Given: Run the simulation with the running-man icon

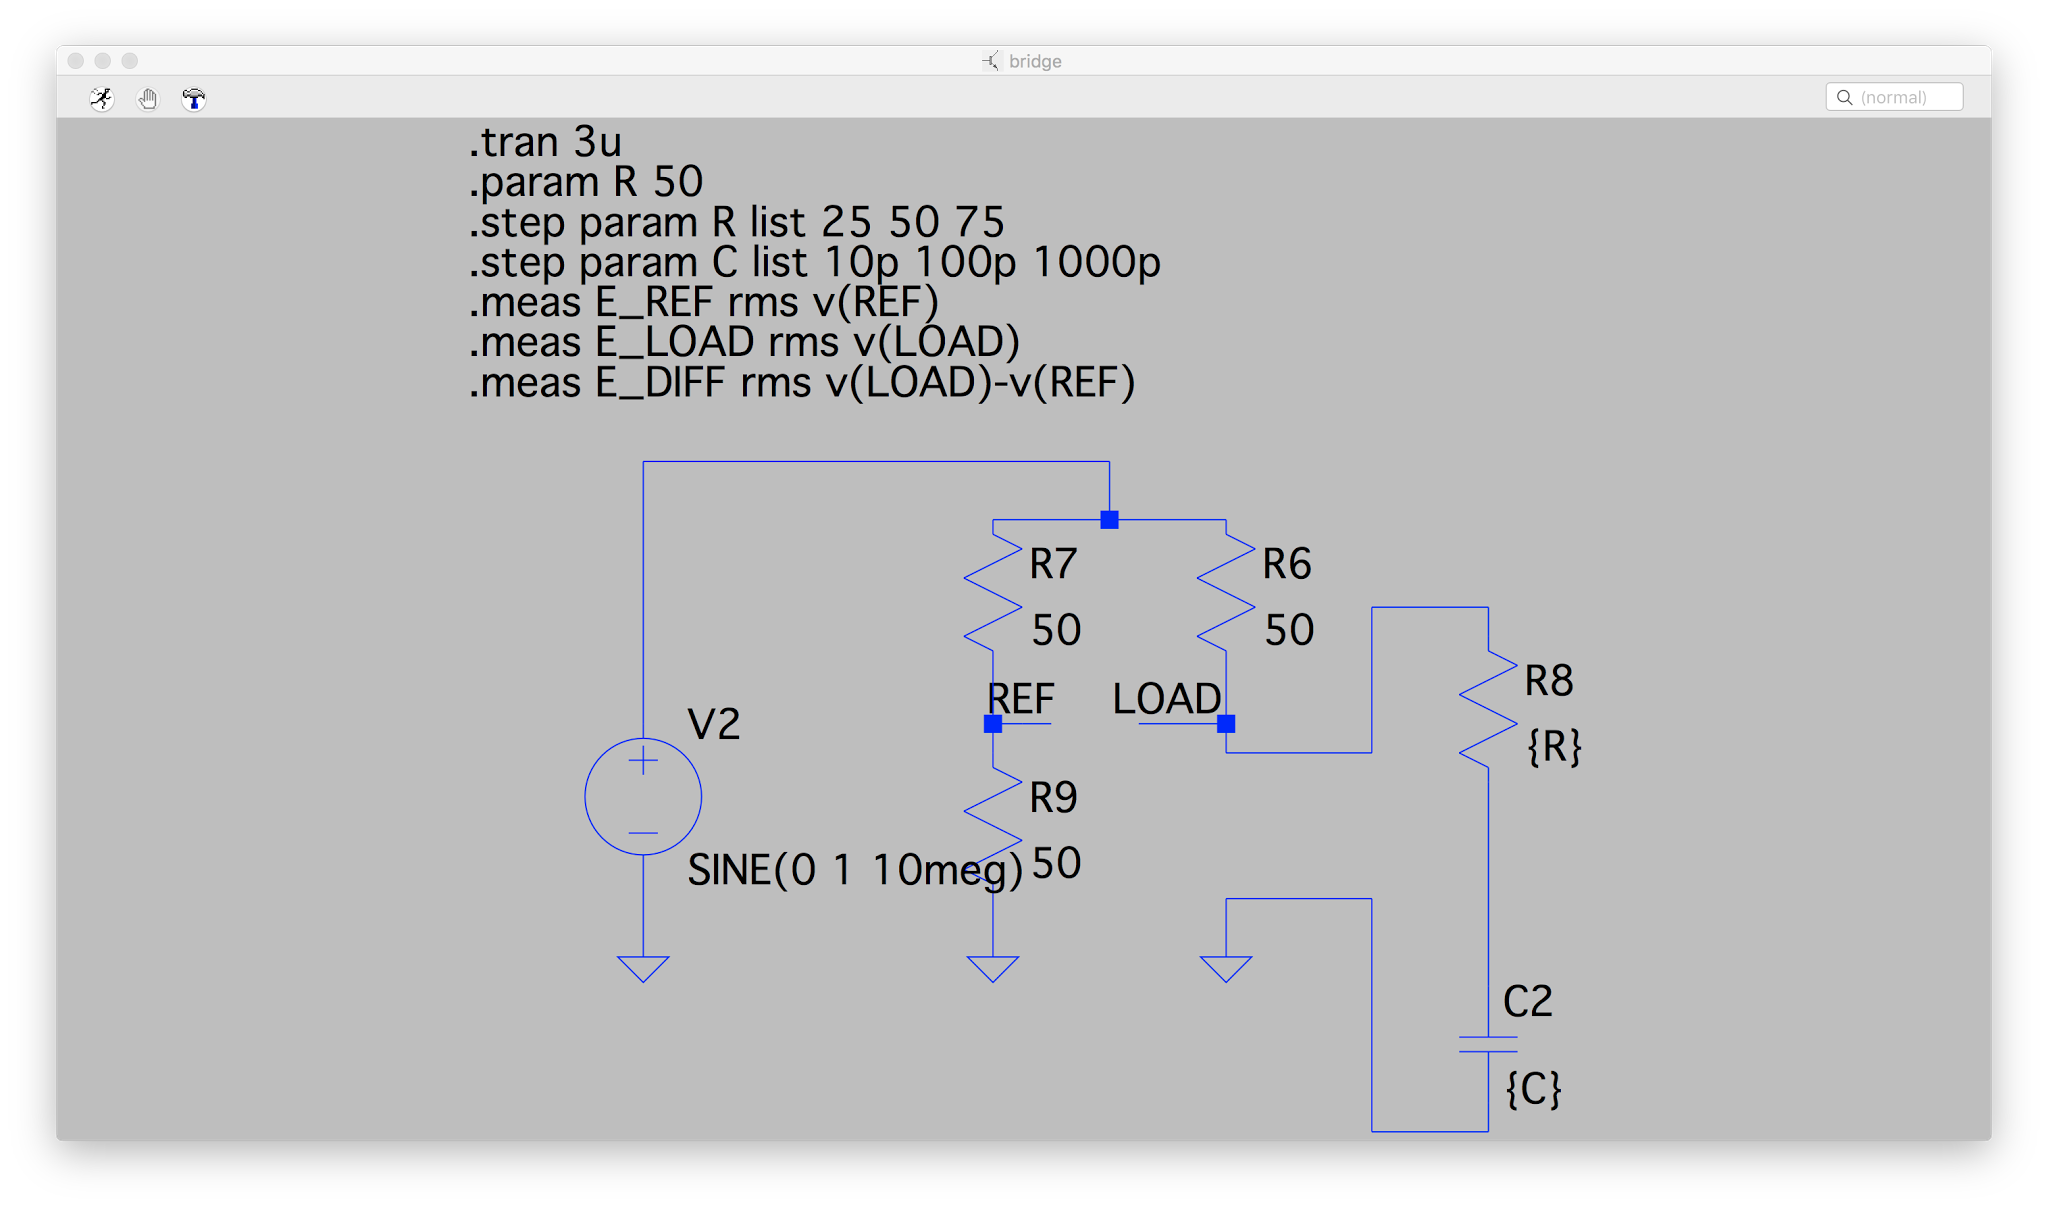Looking at the screenshot, I should point(101,98).
